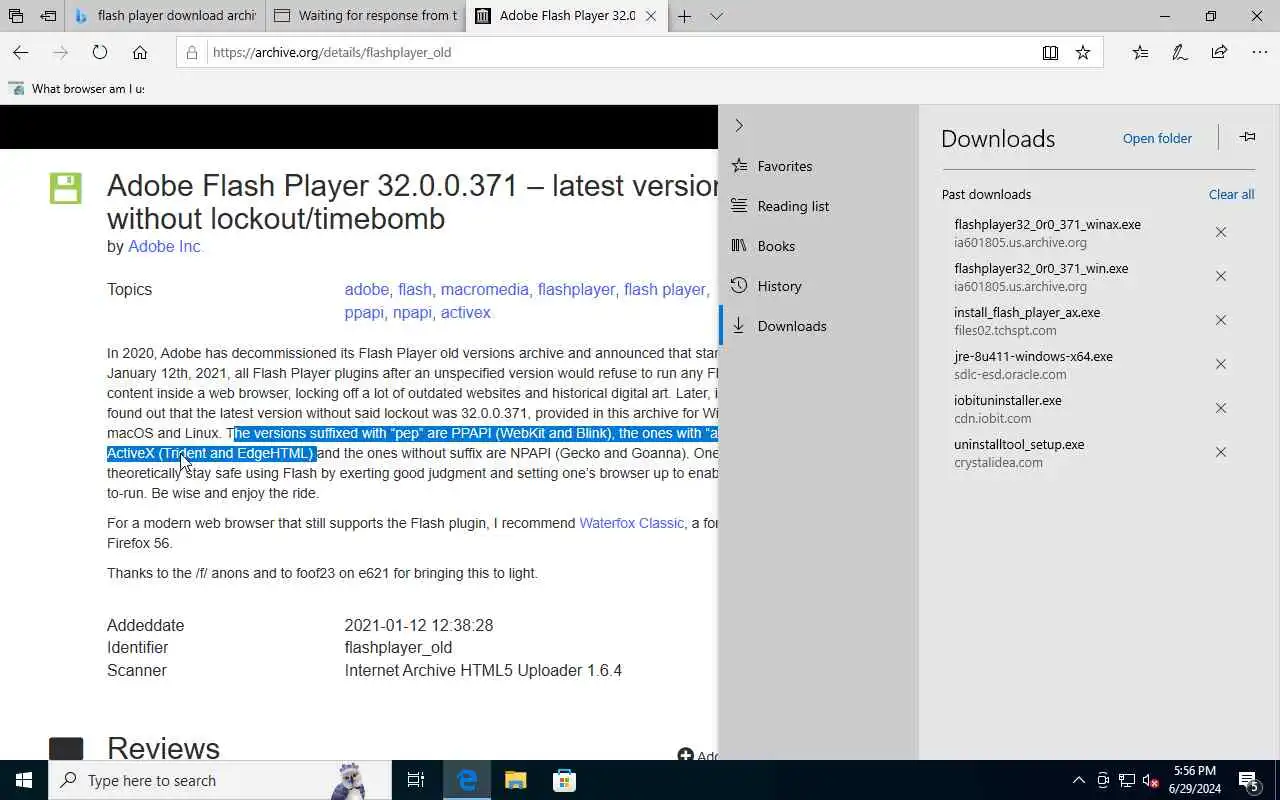
Task: Click the muted volume tray icon
Action: (1151, 780)
